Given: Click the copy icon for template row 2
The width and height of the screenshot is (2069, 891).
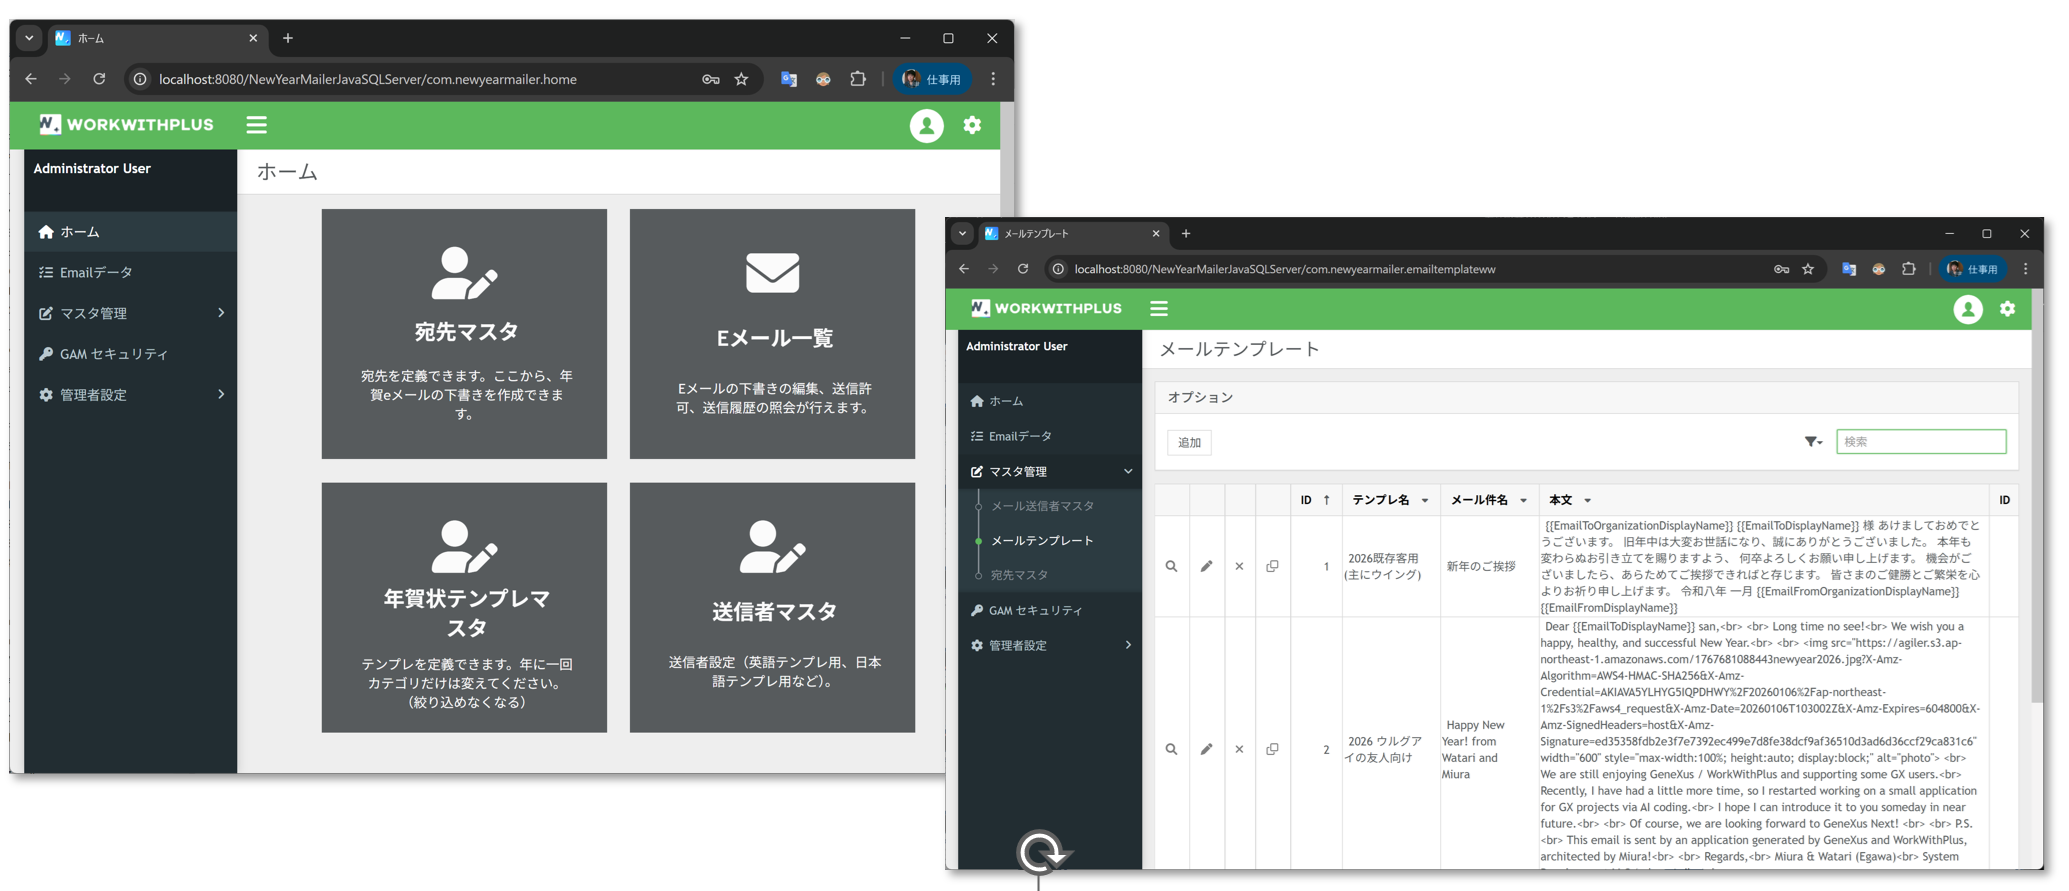Looking at the screenshot, I should click(1272, 749).
